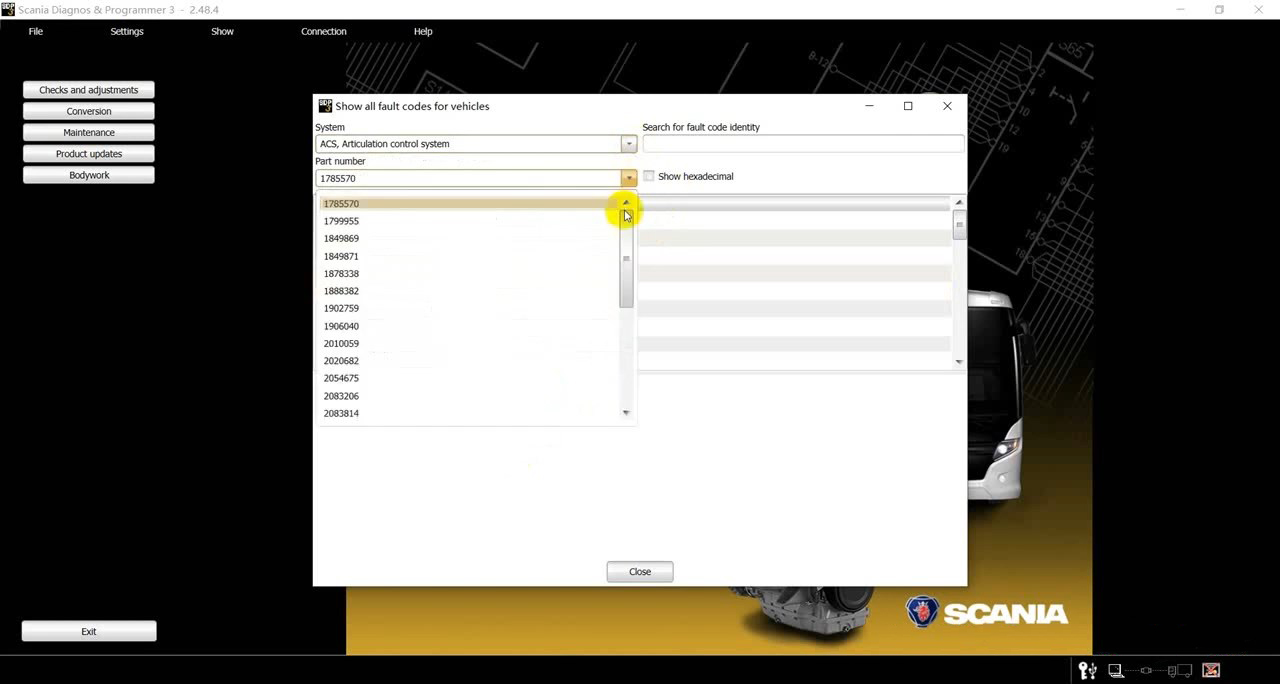Viewport: 1280px width, 684px height.
Task: Select part number 1785570 in the list
Action: (x=469, y=204)
